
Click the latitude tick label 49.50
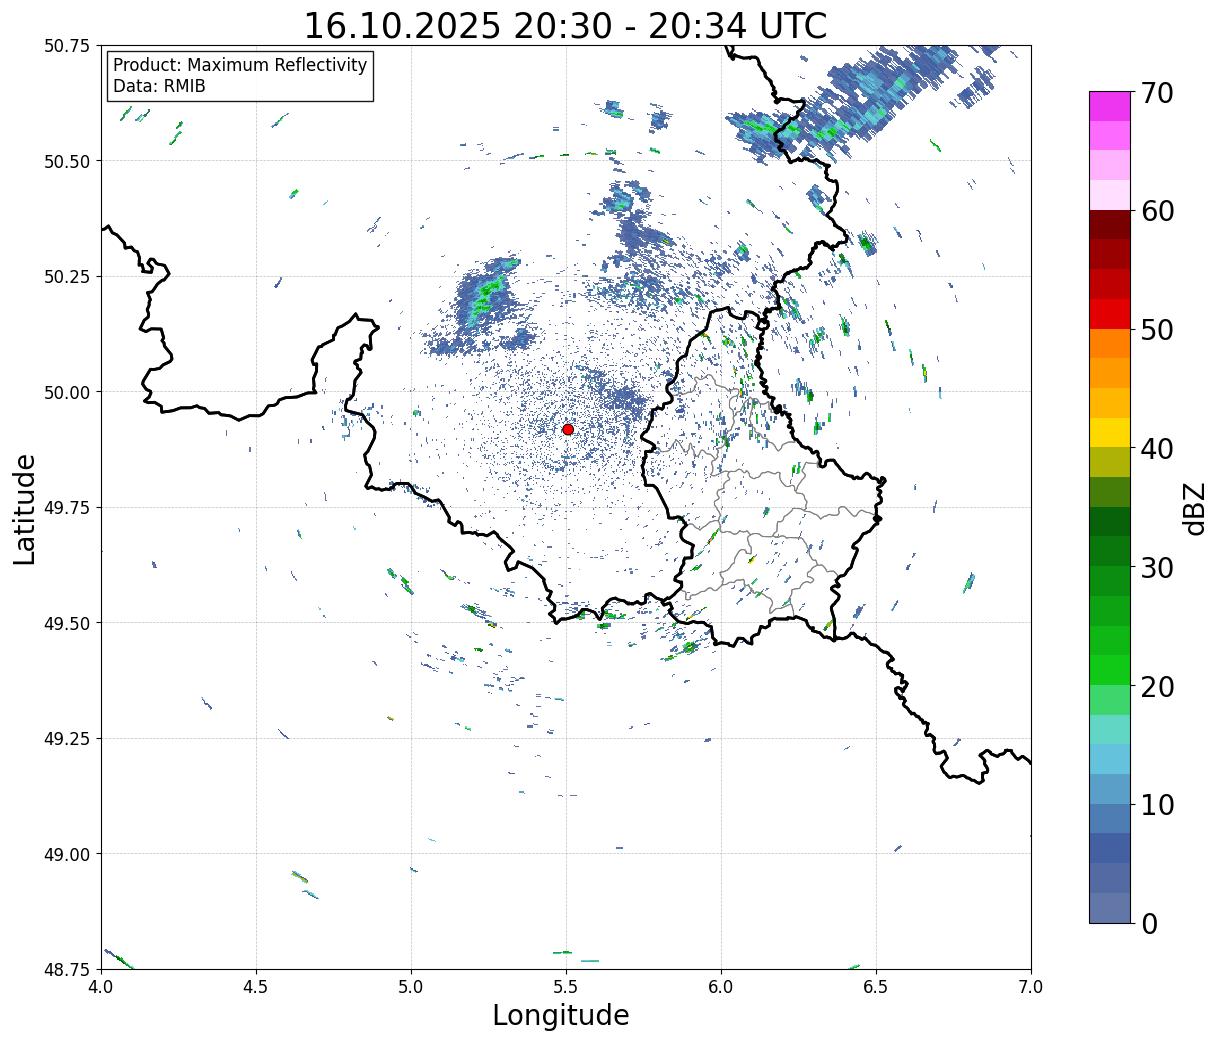(x=66, y=623)
